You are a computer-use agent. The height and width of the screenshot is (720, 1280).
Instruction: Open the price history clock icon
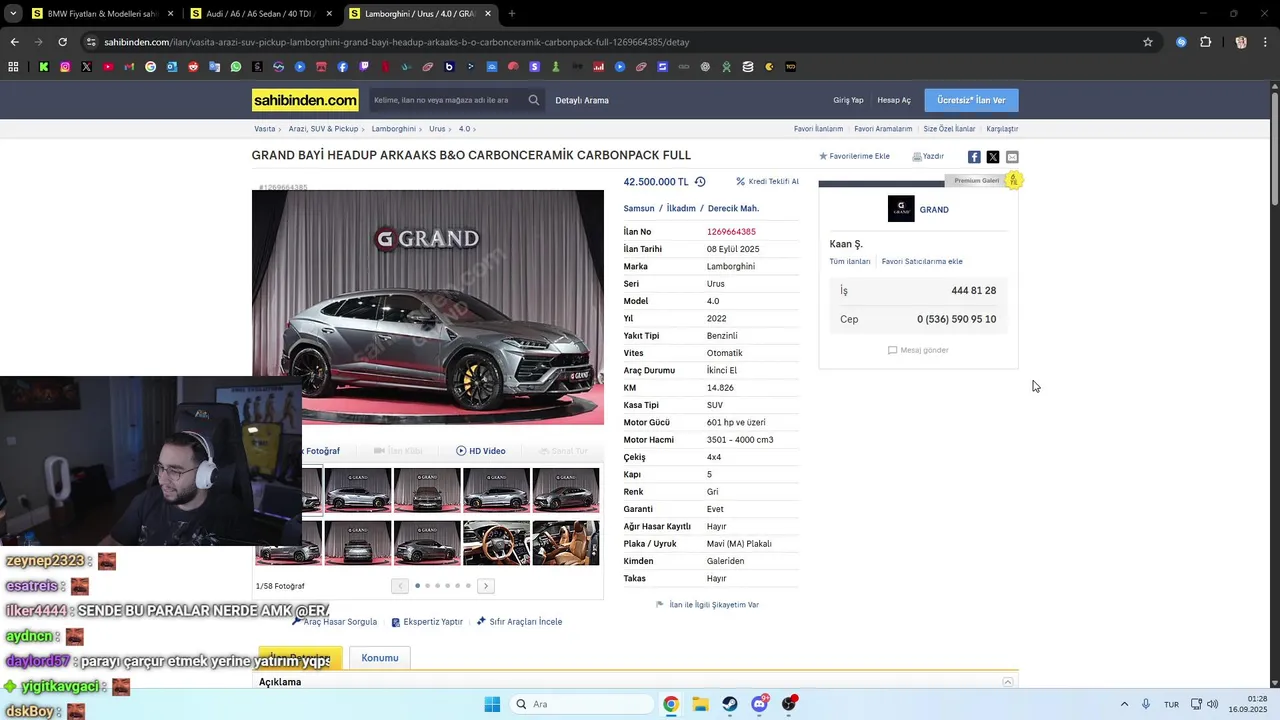click(700, 182)
